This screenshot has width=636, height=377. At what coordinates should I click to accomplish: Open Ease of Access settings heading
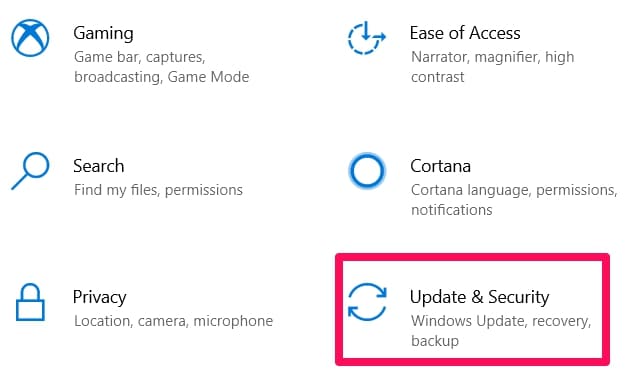tap(465, 33)
